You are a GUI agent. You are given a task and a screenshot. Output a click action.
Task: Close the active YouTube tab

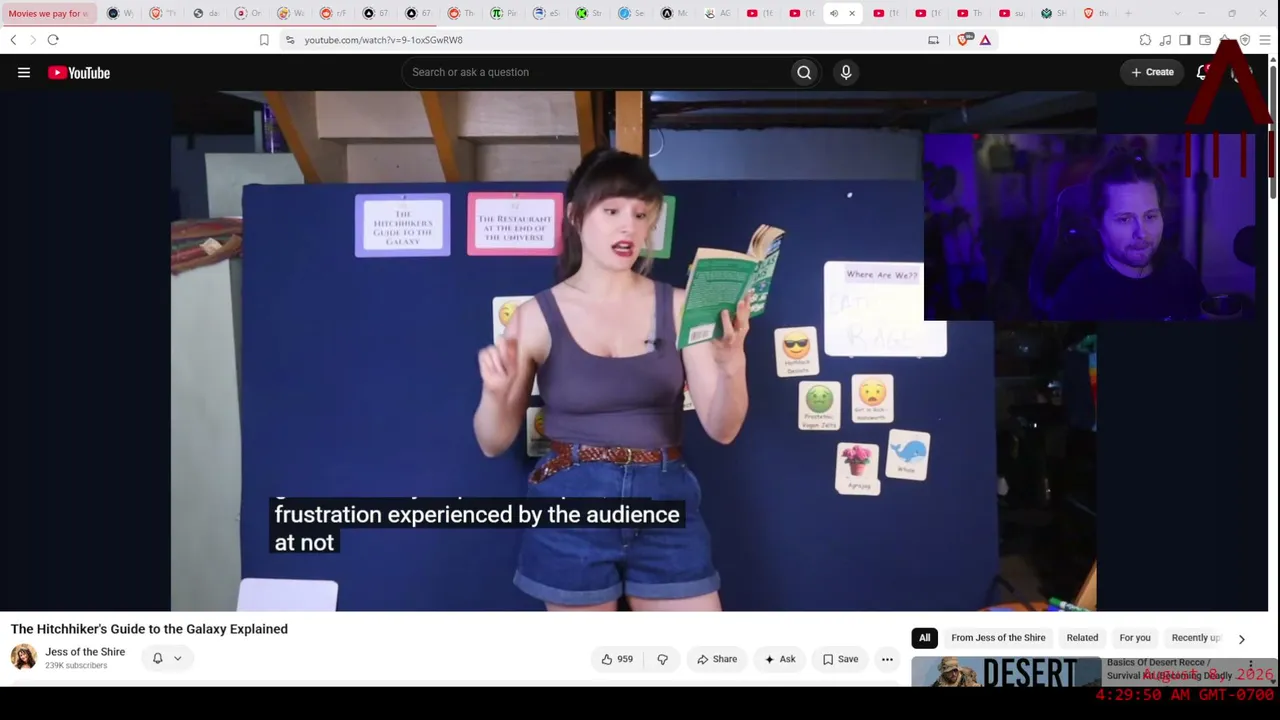click(852, 13)
